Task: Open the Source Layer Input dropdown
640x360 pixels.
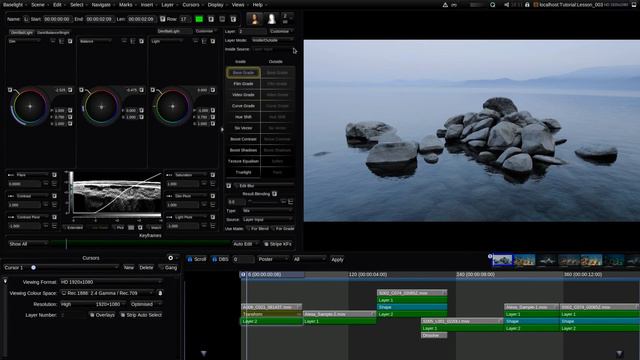Action: [268, 220]
